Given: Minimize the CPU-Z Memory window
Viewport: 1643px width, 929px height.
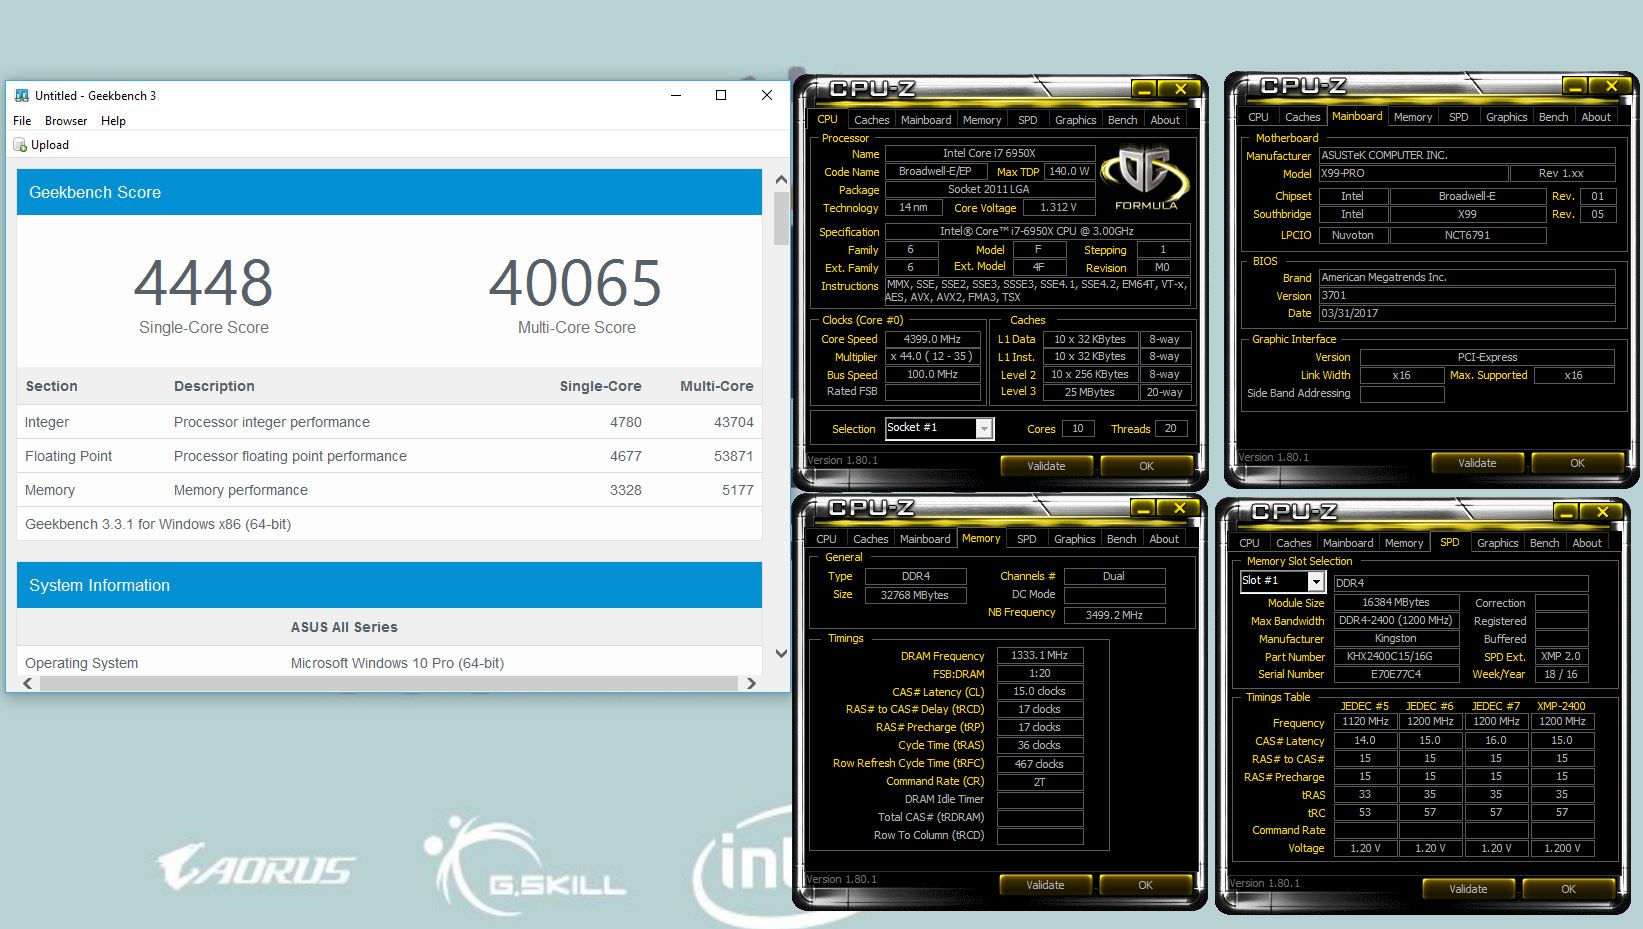Looking at the screenshot, I should click(x=1144, y=508).
